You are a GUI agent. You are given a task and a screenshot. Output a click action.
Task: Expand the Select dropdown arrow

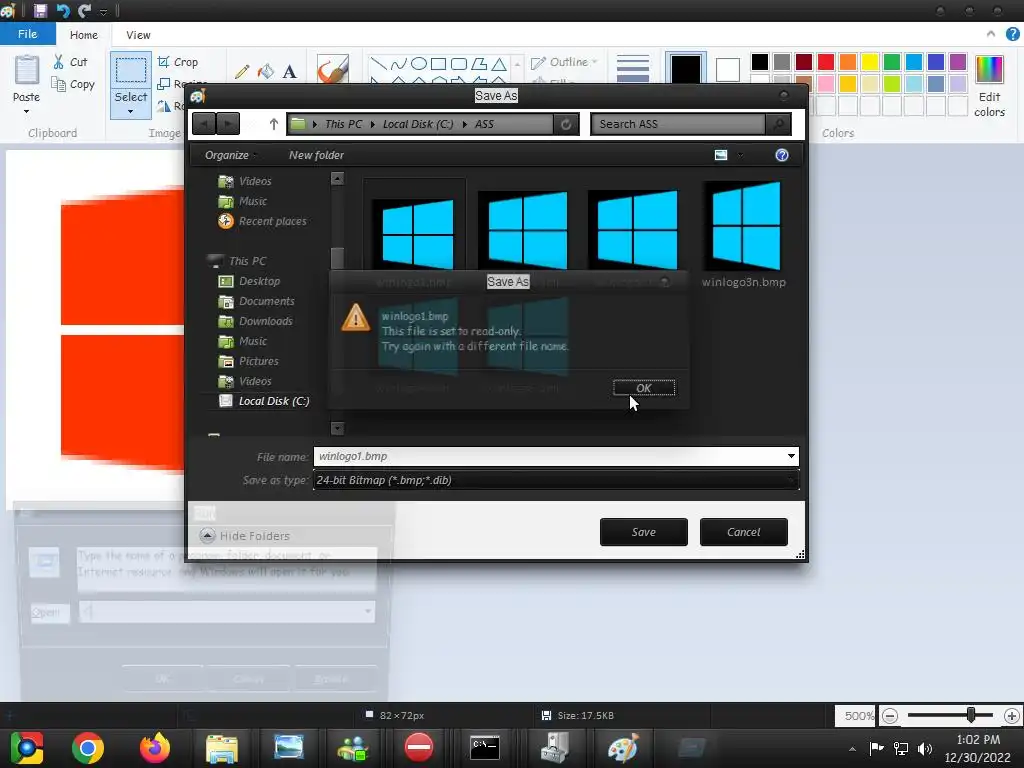point(131,112)
